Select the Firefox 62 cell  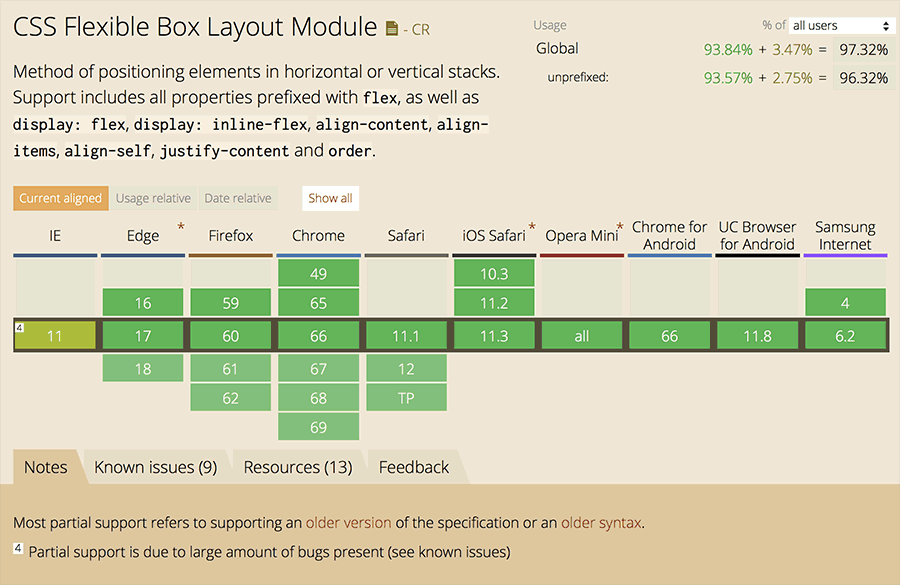point(231,397)
